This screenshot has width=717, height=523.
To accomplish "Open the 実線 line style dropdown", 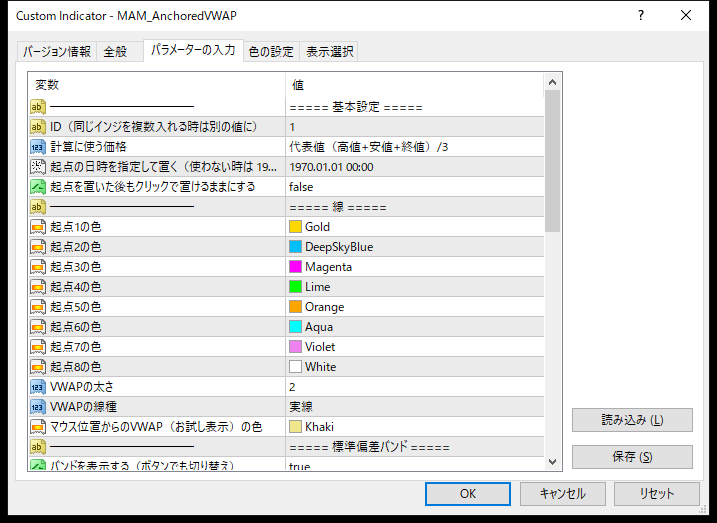I will click(x=415, y=407).
